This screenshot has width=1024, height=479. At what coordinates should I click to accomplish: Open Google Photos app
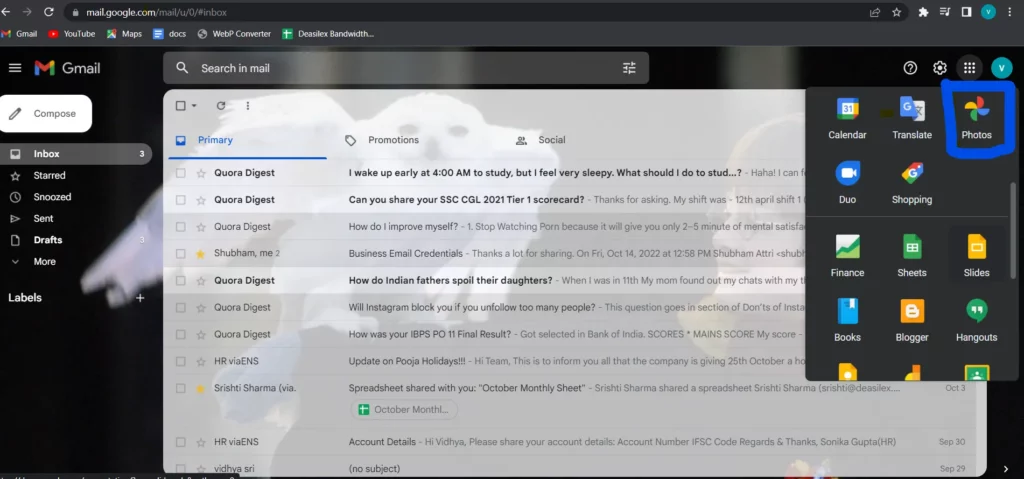[976, 118]
